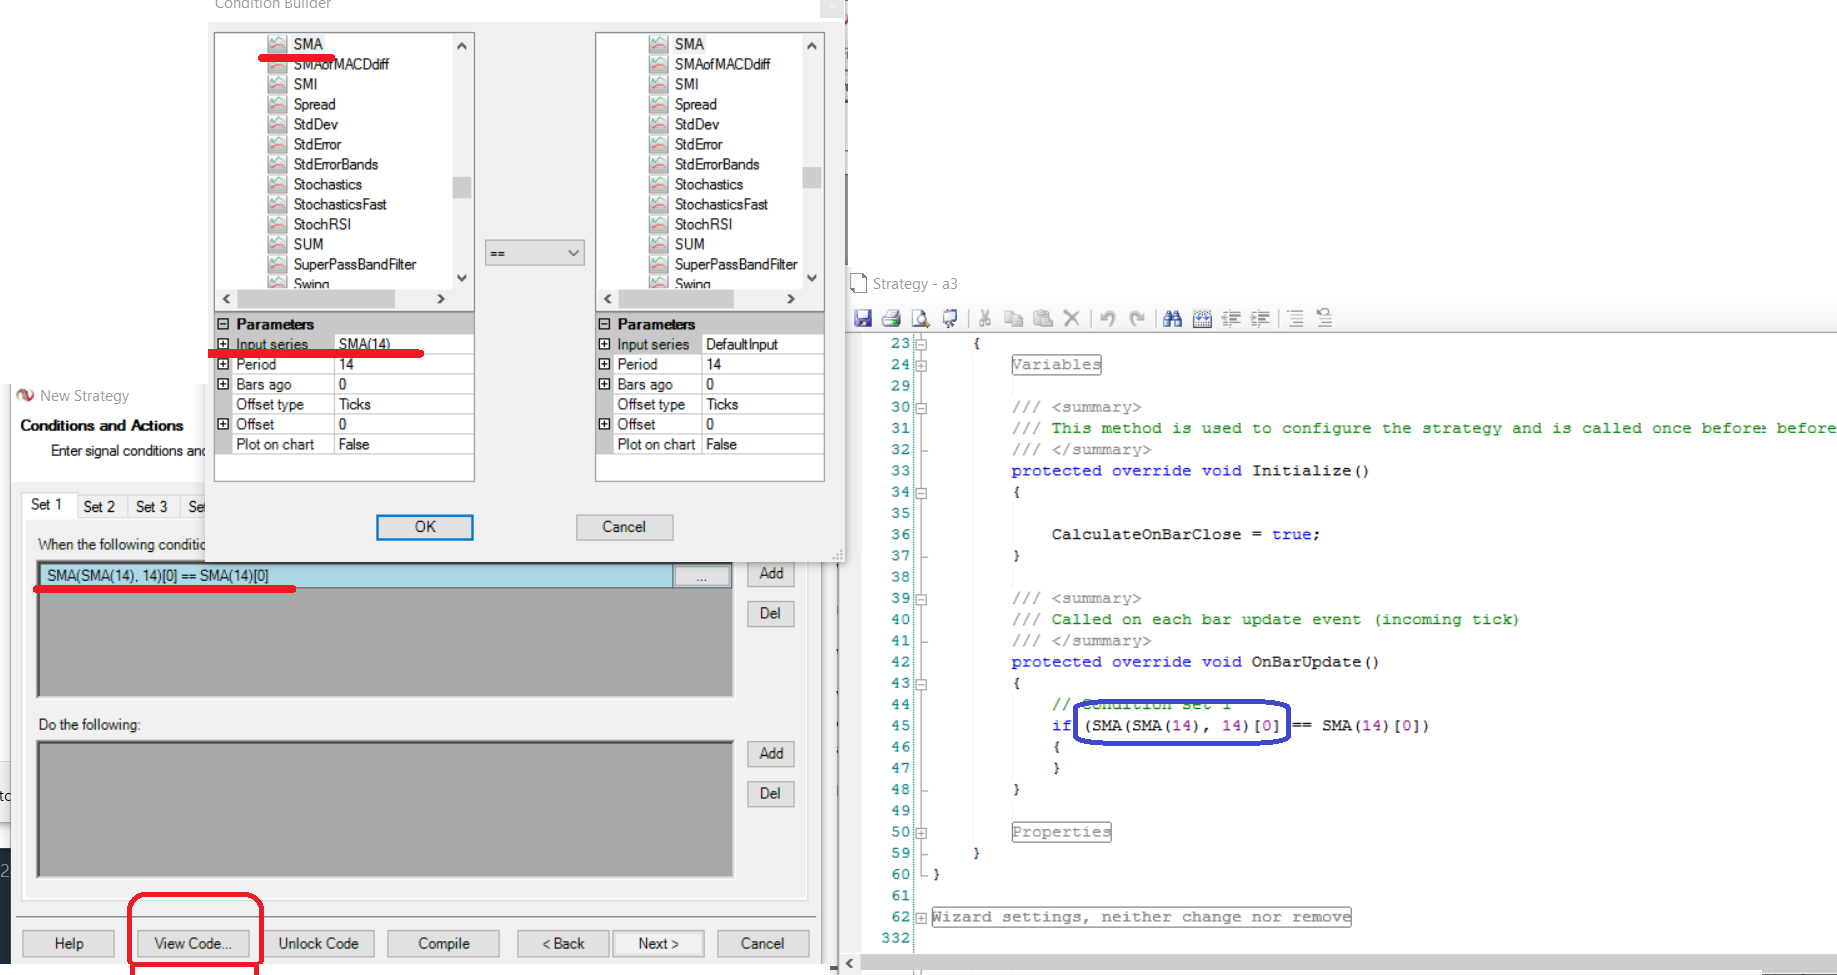Select Stochastics in the left indicator list
The width and height of the screenshot is (1837, 975).
(x=328, y=184)
